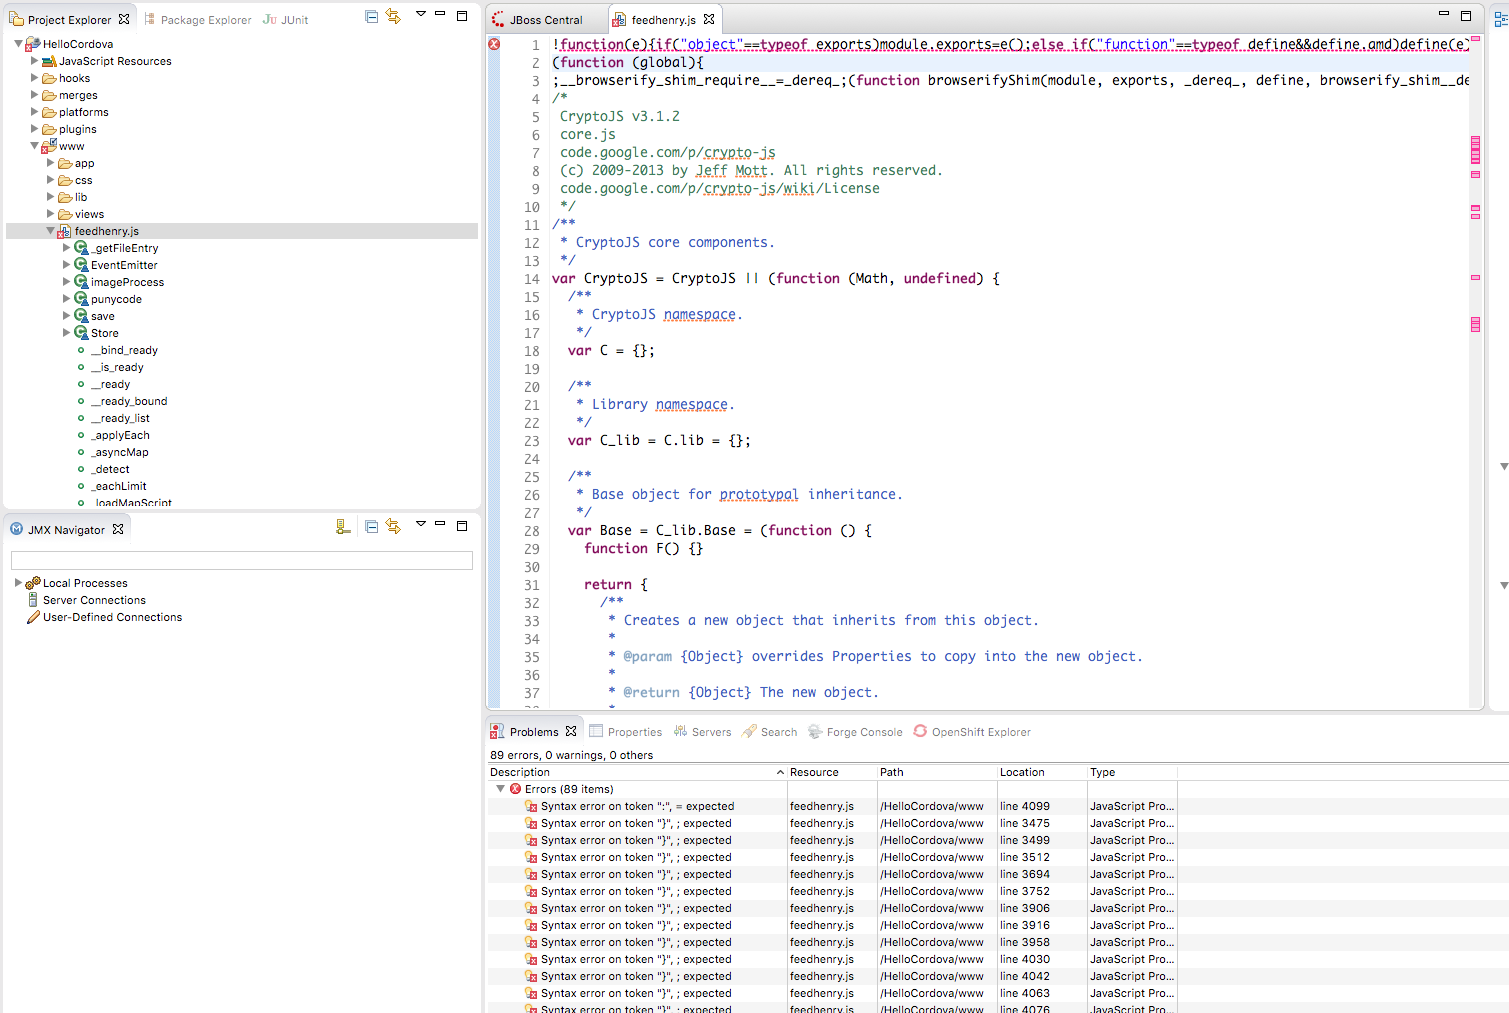Screen dimensions: 1509x1013
Task: Click the JMX Navigator filter text field
Action: (x=241, y=560)
